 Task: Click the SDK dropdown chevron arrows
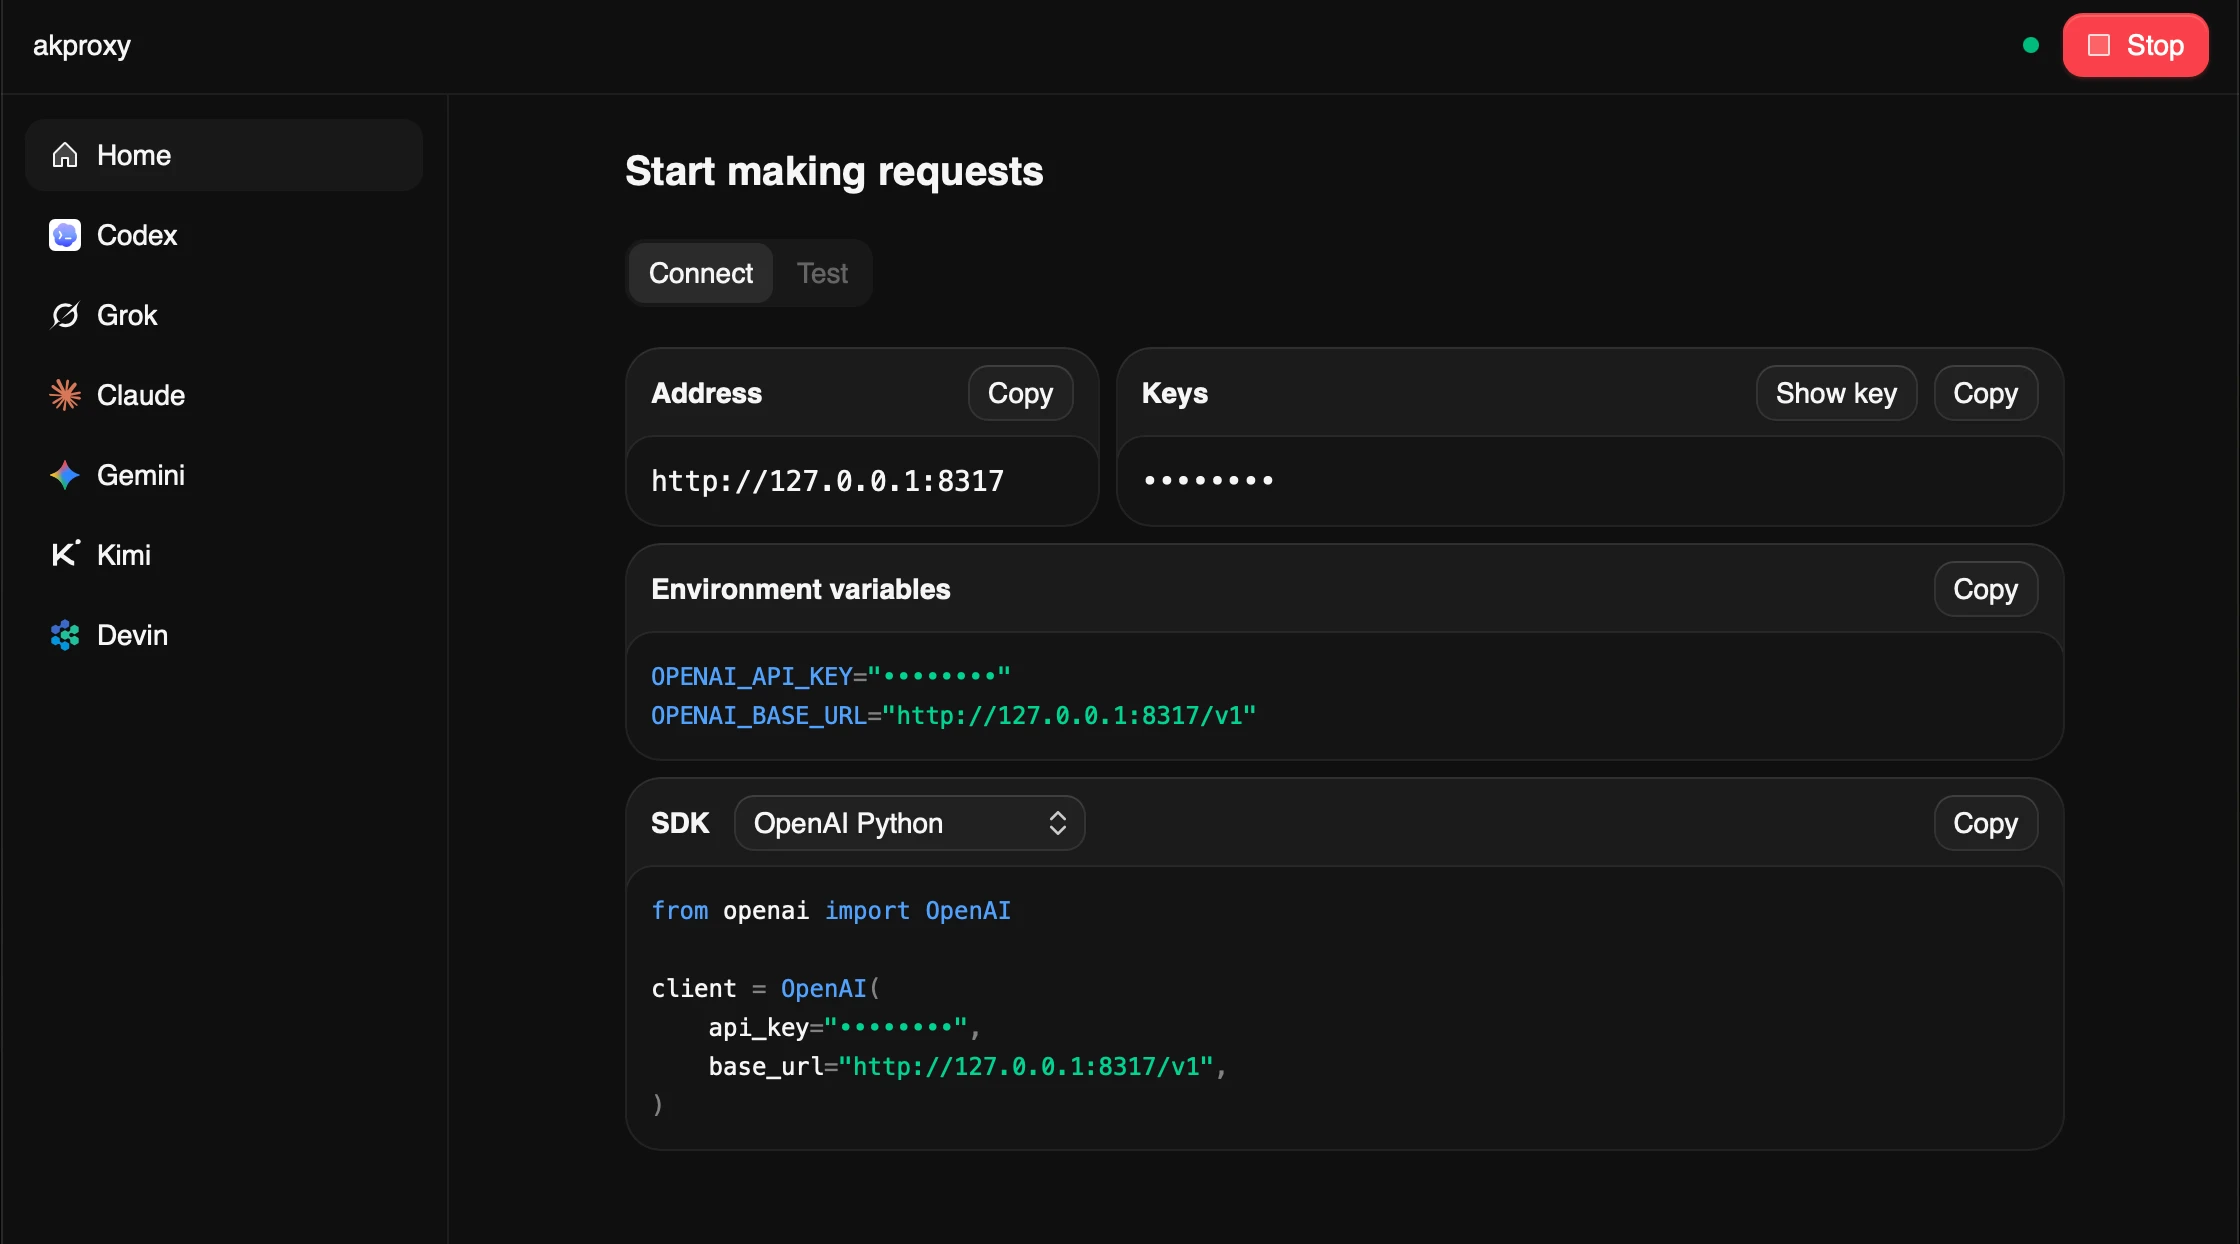pyautogui.click(x=1057, y=823)
